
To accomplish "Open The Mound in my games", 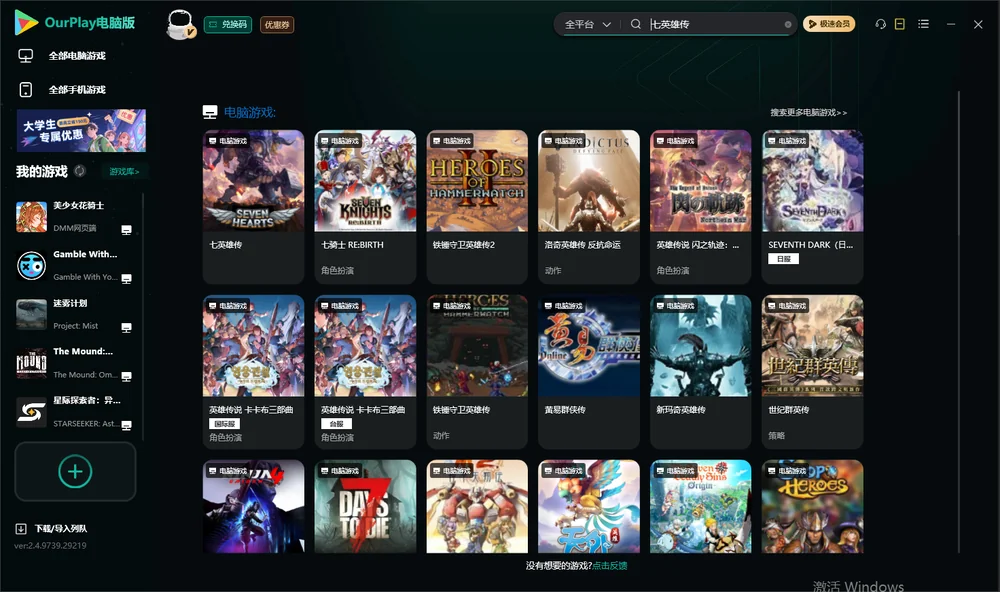I will pyautogui.click(x=75, y=363).
